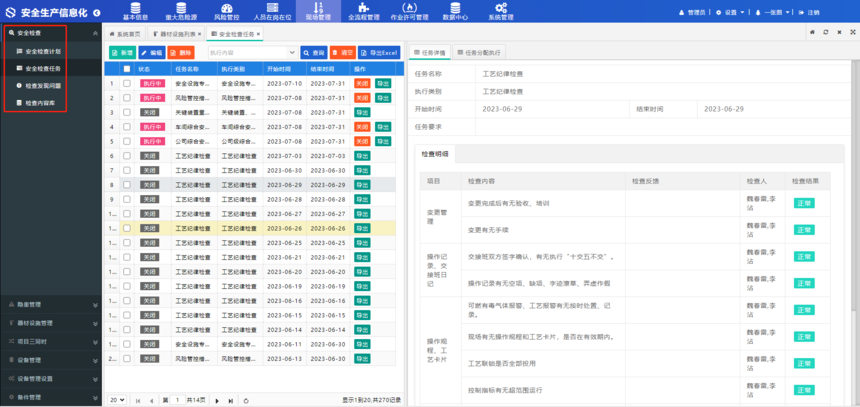Open the page size dropdown showing 20
860x407 pixels.
pos(117,400)
